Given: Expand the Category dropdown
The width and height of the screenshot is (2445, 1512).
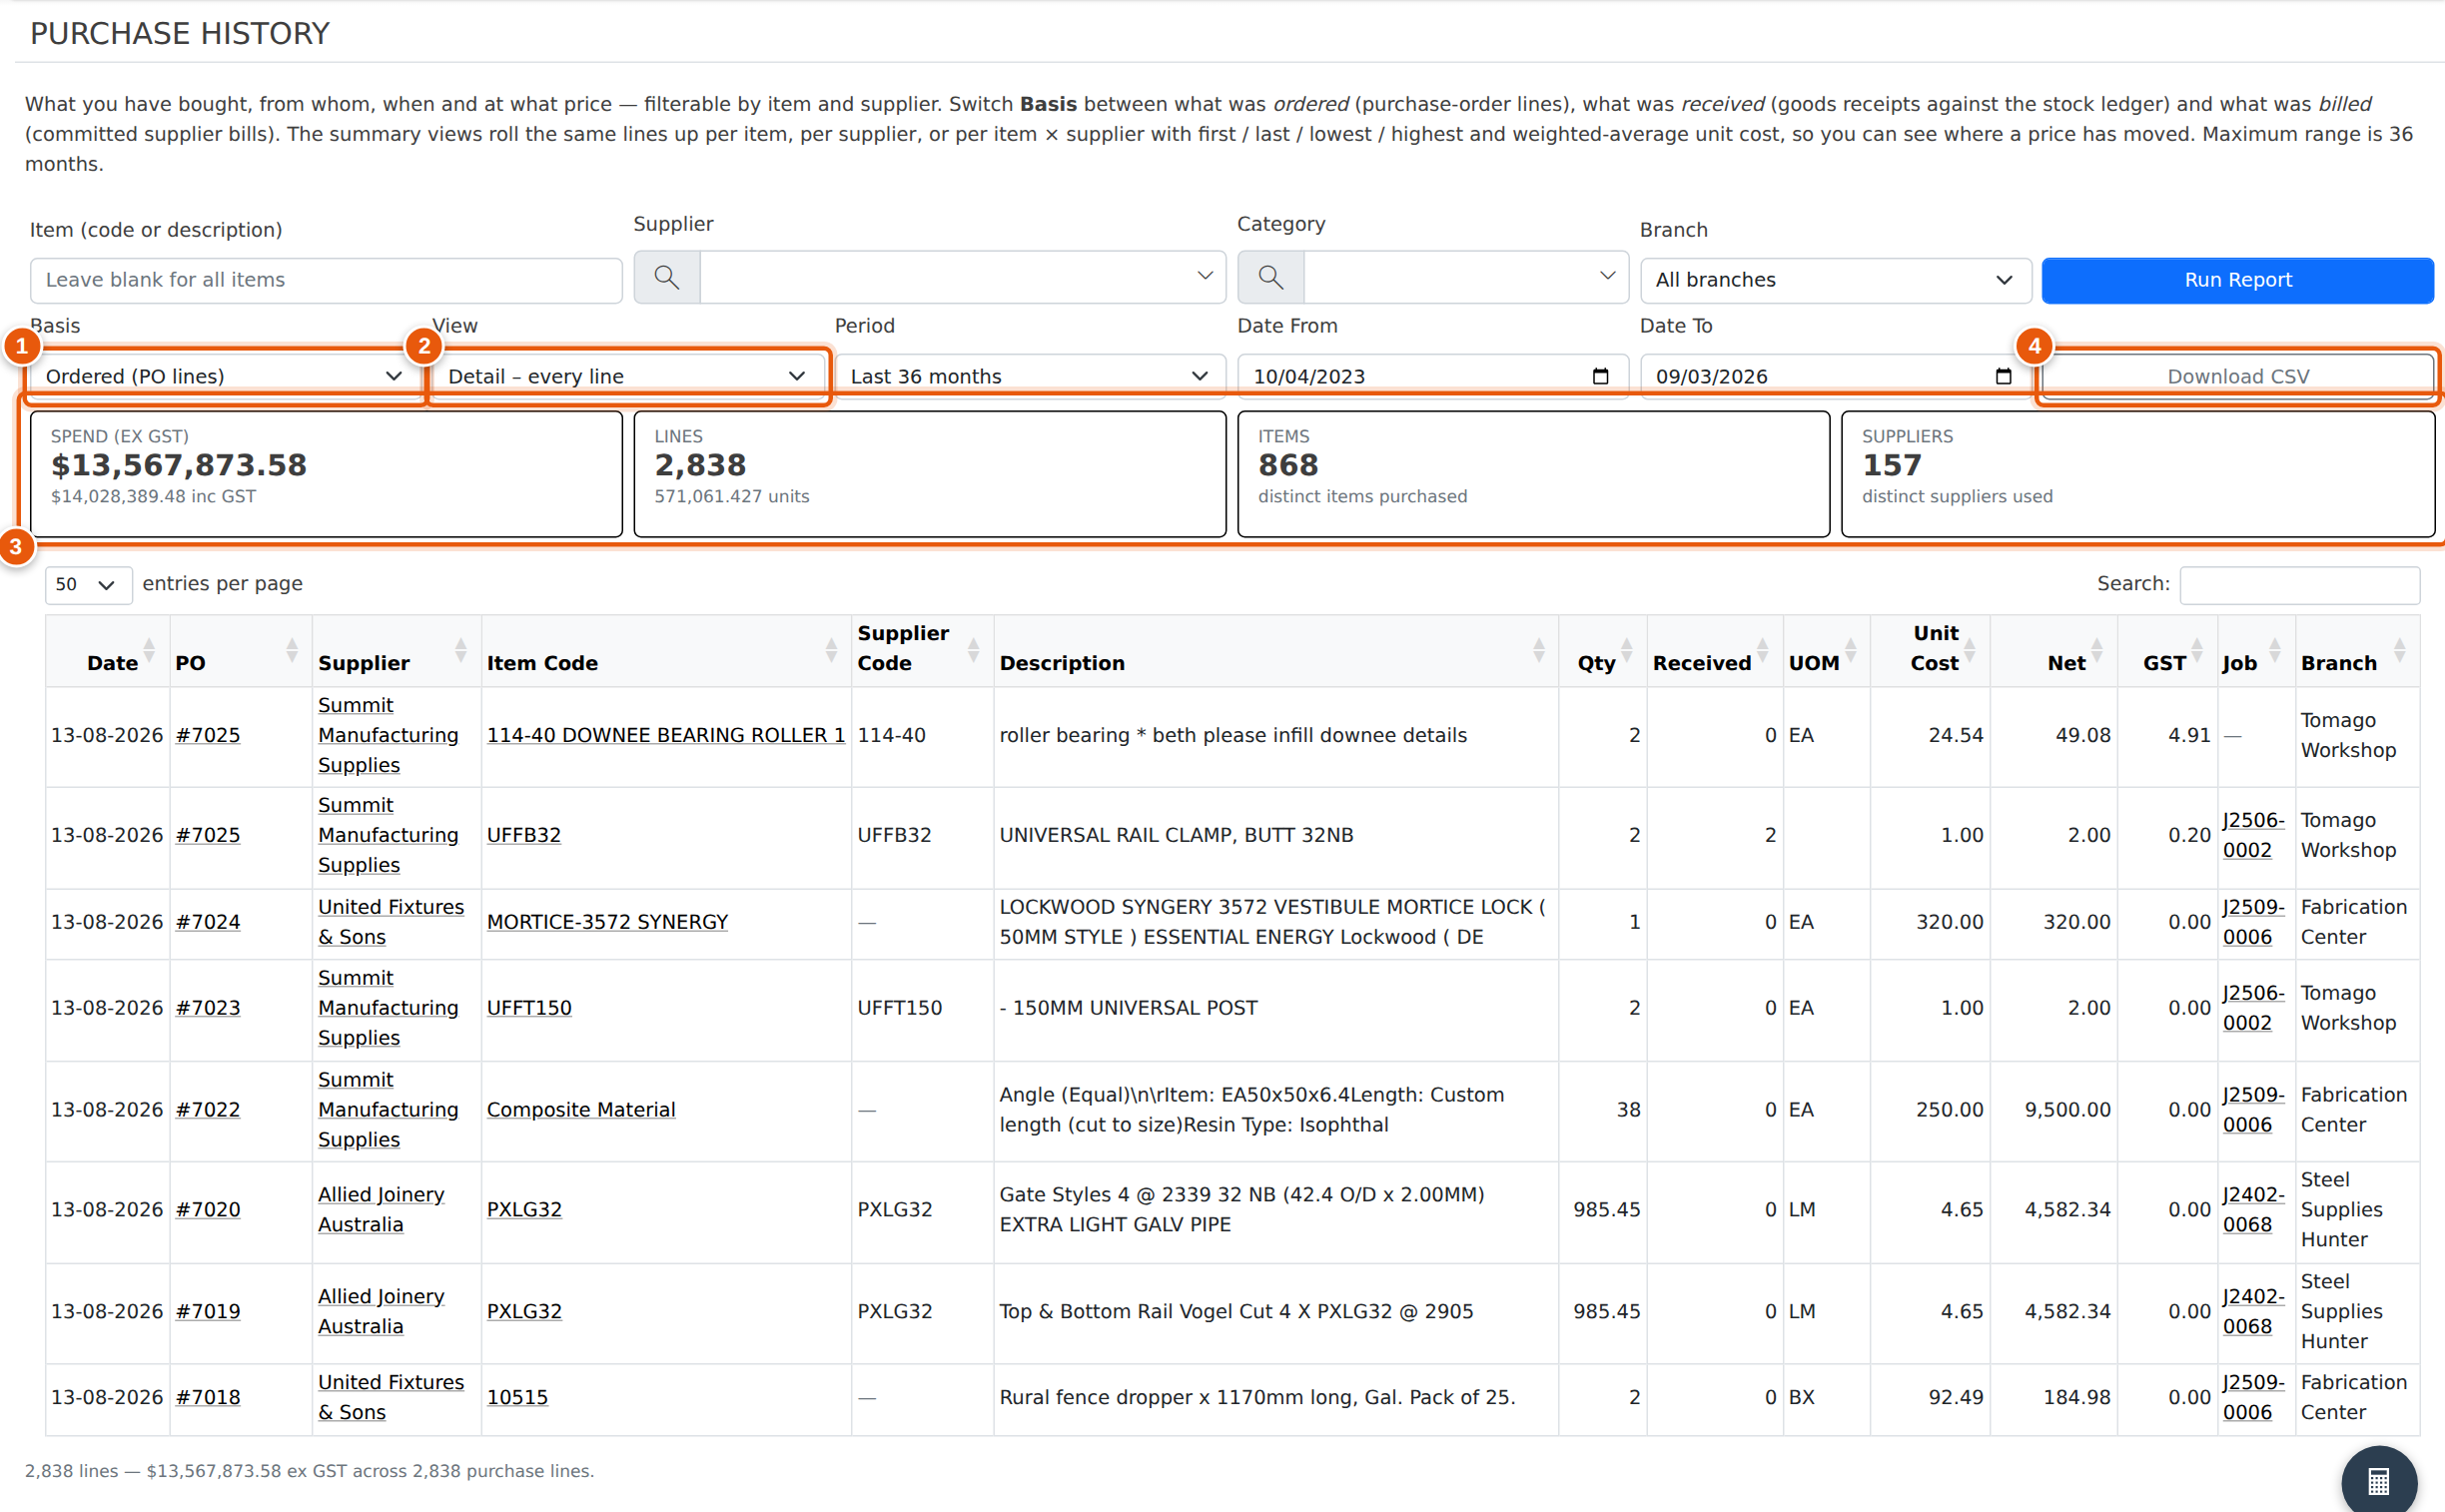Looking at the screenshot, I should point(1607,276).
